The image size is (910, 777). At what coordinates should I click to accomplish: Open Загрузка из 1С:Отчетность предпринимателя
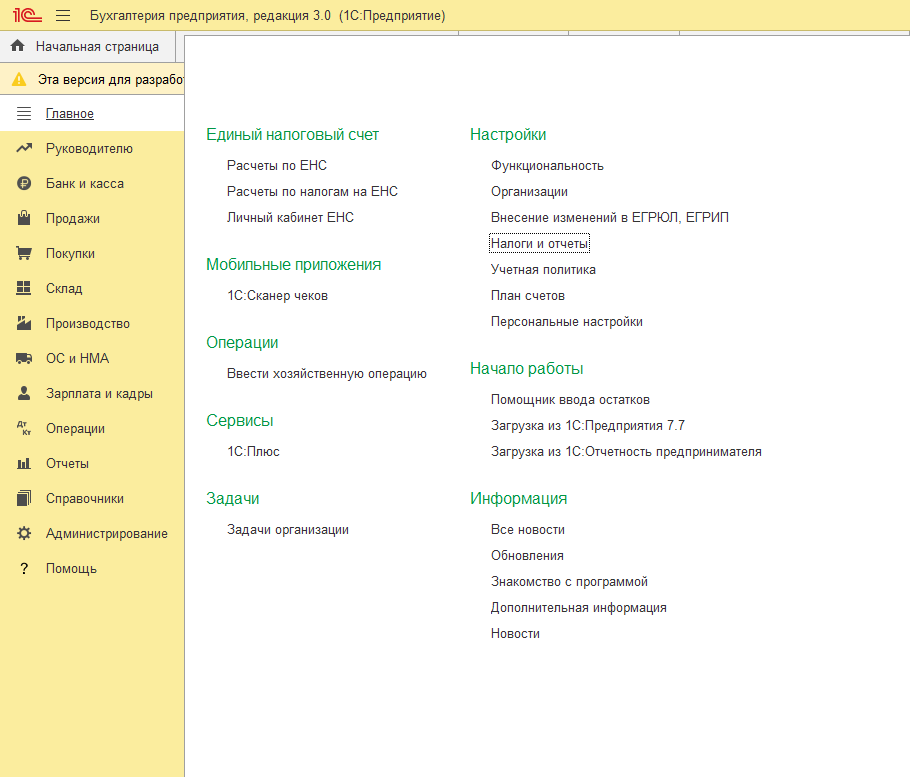coord(626,451)
